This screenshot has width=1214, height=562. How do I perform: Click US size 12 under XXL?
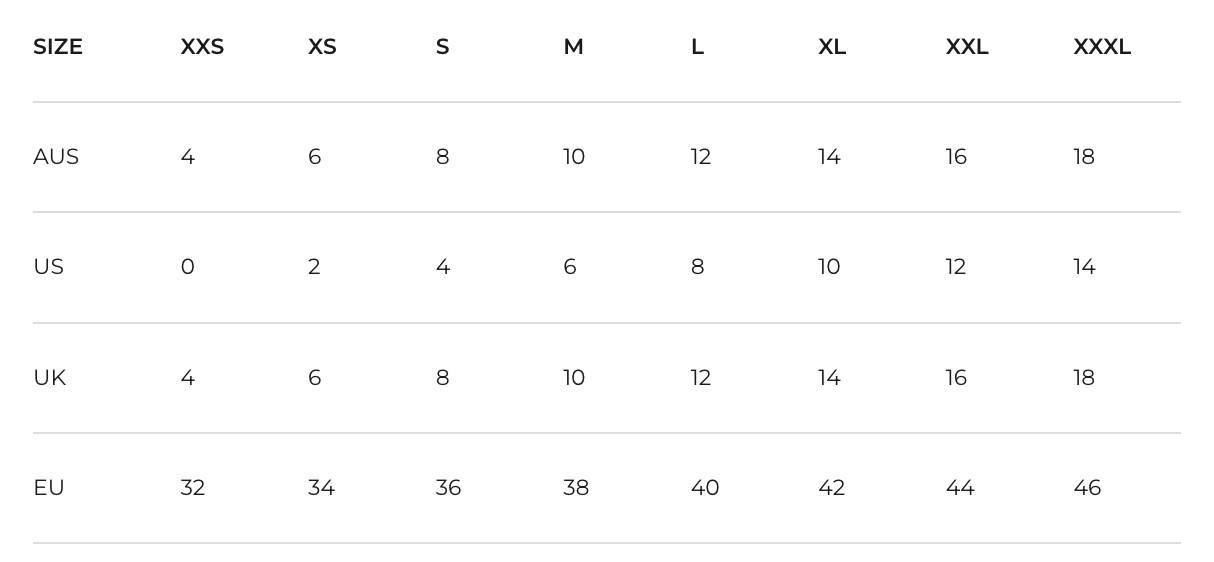pos(956,267)
